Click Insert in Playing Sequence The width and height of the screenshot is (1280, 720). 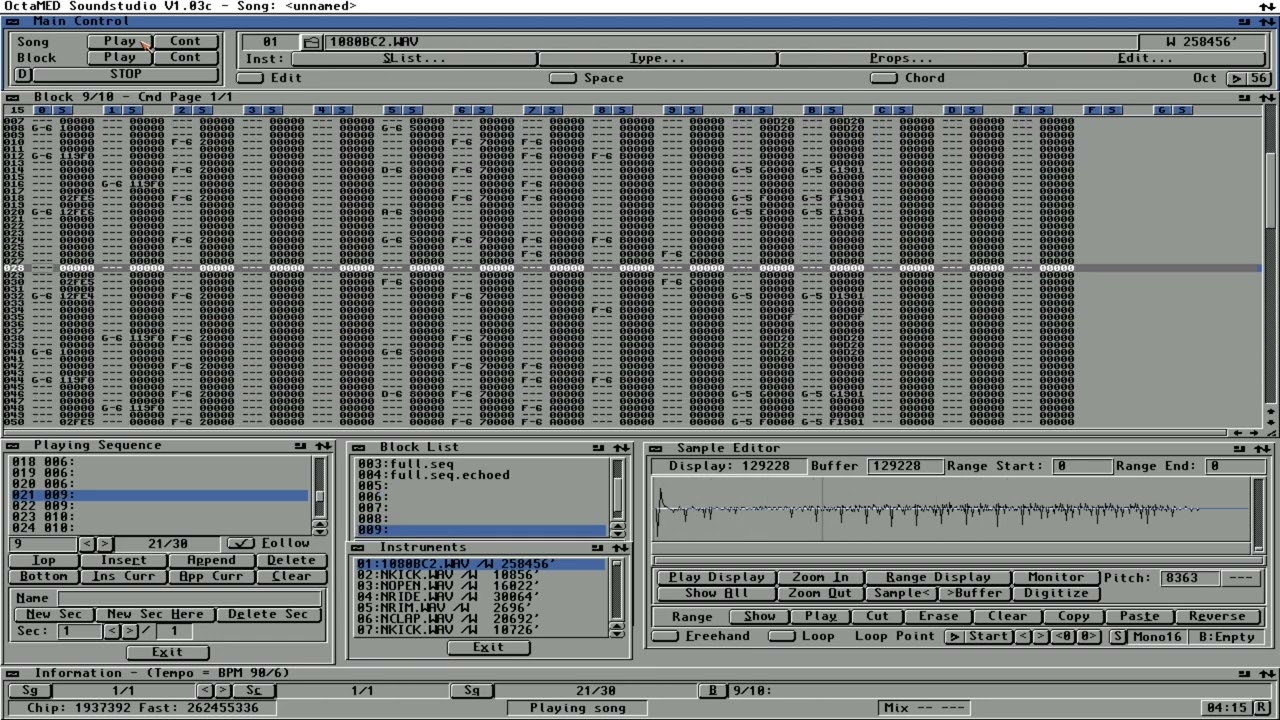click(123, 560)
